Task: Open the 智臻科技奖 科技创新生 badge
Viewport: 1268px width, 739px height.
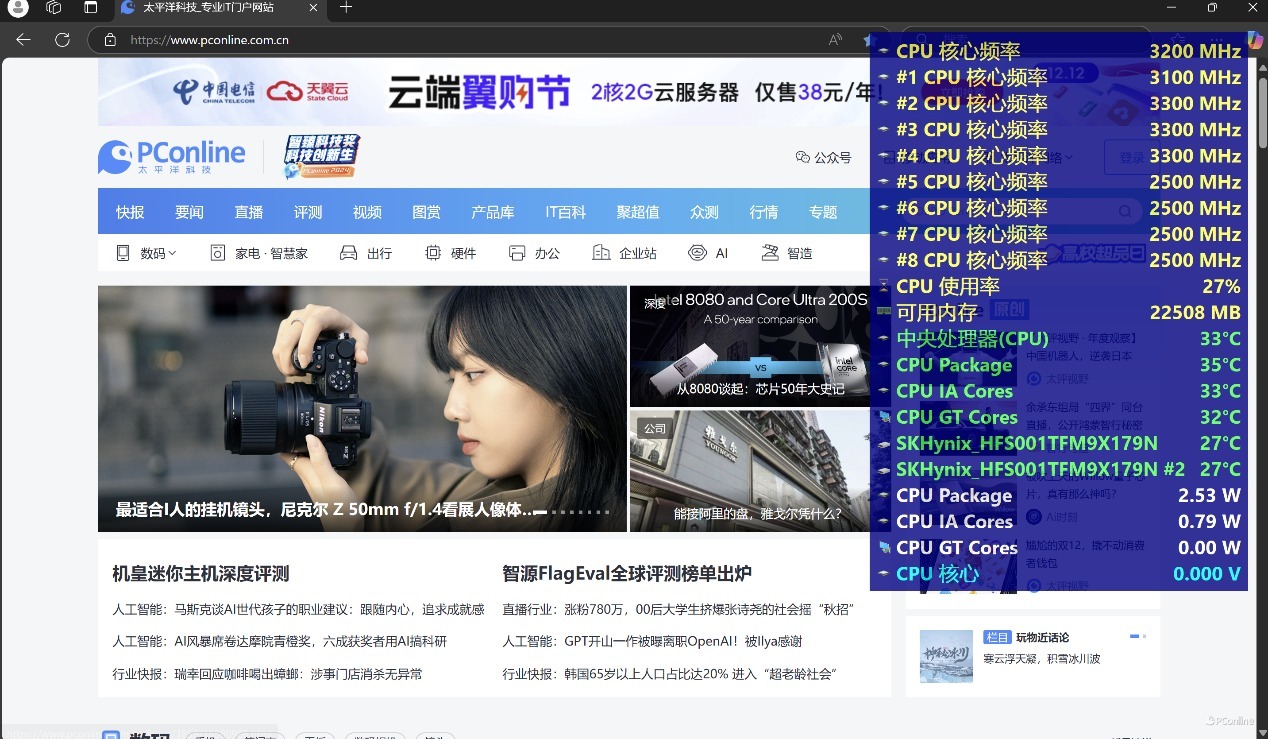Action: (321, 157)
